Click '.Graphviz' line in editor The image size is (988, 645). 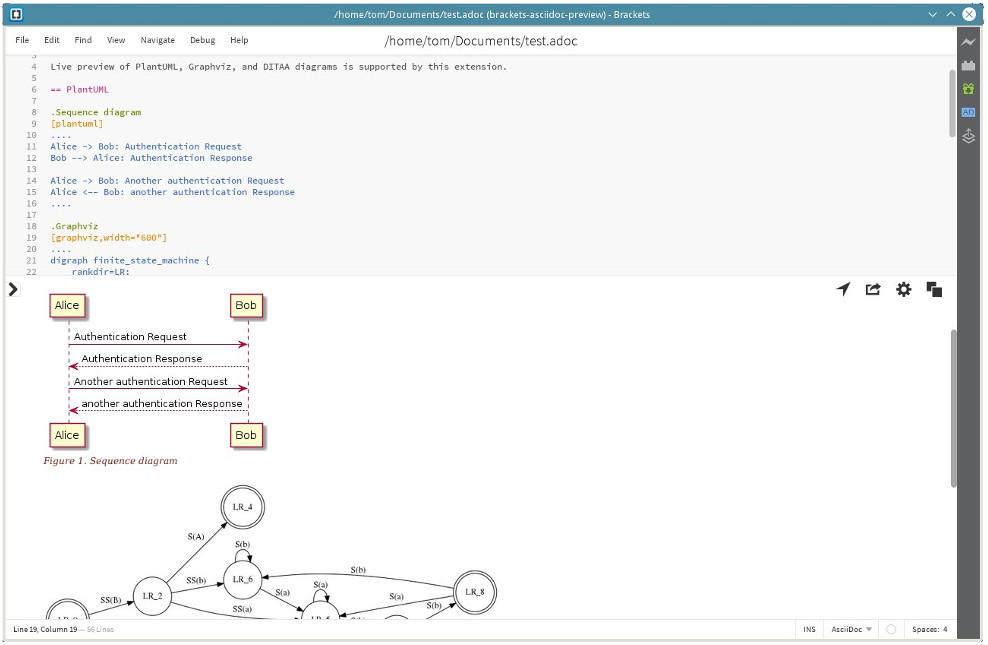coord(74,226)
